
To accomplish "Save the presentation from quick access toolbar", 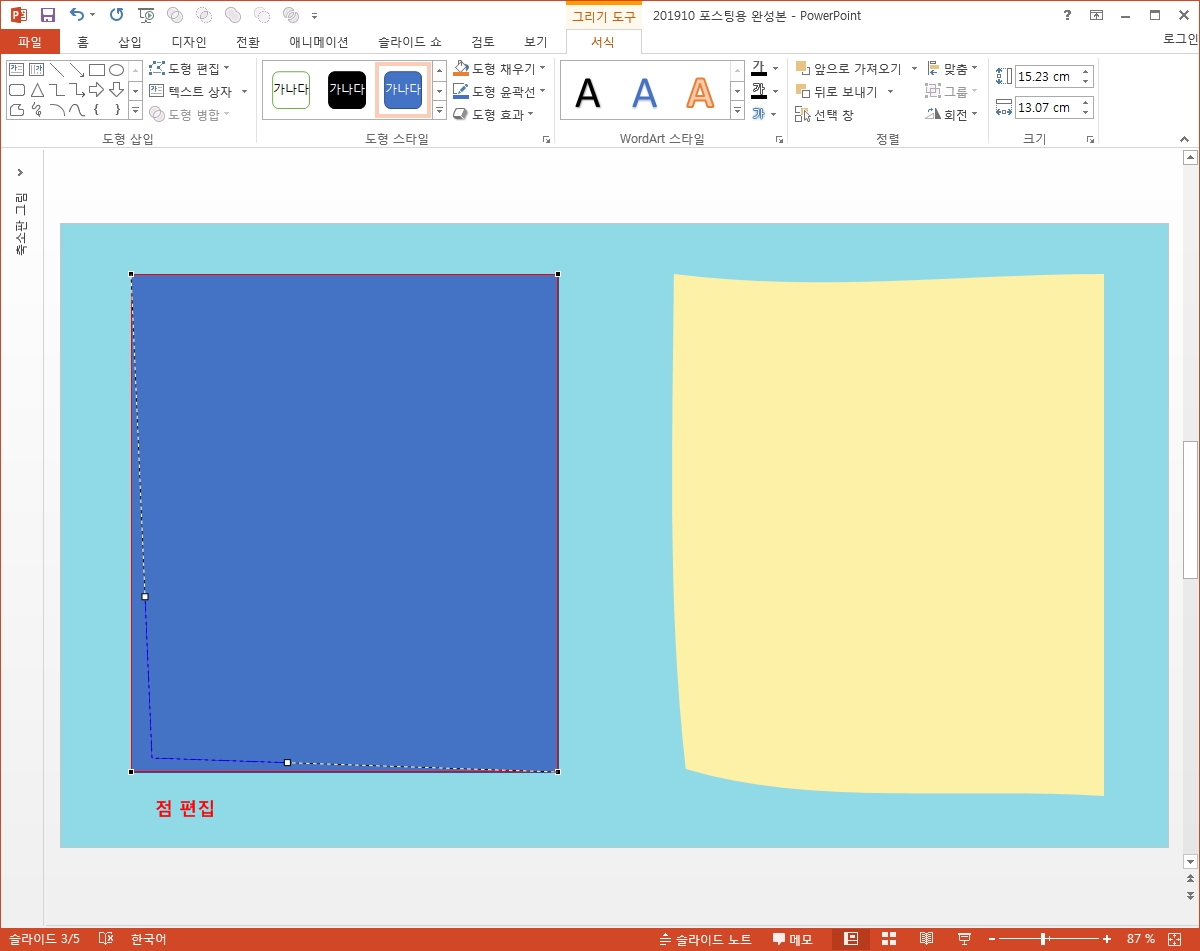I will point(47,15).
